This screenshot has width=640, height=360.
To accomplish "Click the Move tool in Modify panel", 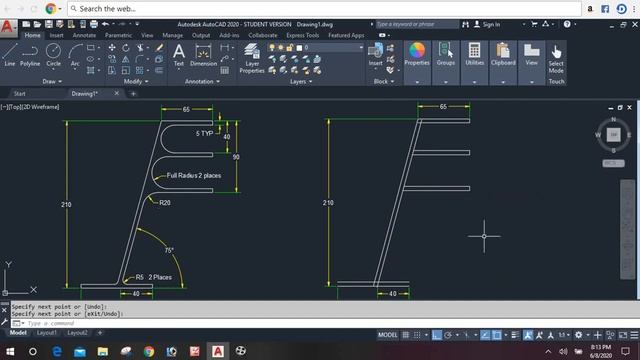I will tap(112, 48).
